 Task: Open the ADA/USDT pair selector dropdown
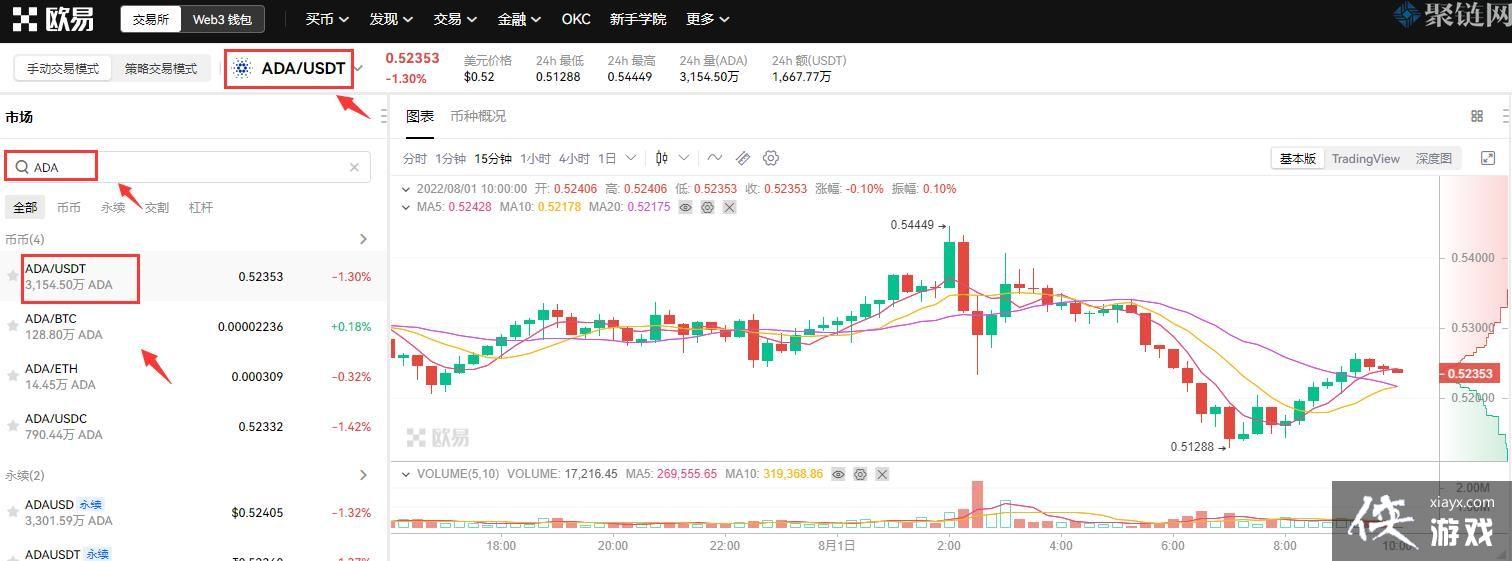359,69
